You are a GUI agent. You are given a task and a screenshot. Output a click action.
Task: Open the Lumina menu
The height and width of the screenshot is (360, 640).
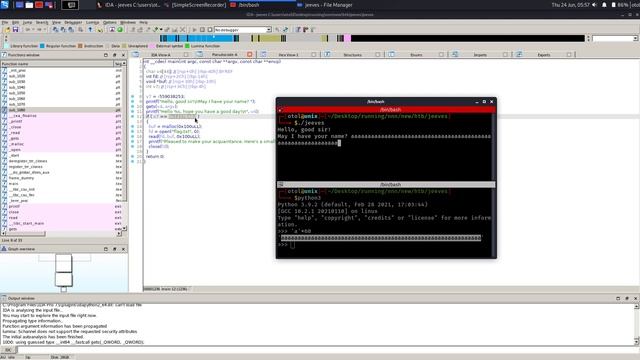pos(92,22)
